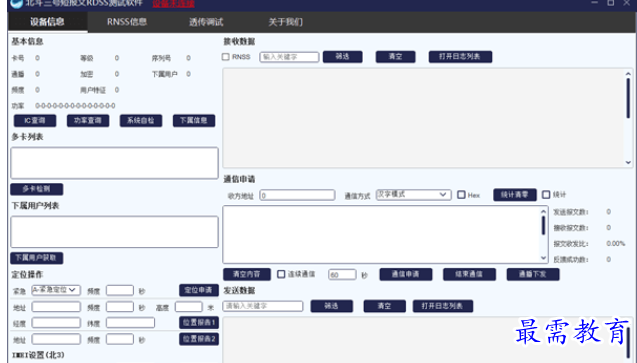This screenshot has width=637, height=363.
Task: Toggle the 统计 checkbox
Action: [546, 195]
